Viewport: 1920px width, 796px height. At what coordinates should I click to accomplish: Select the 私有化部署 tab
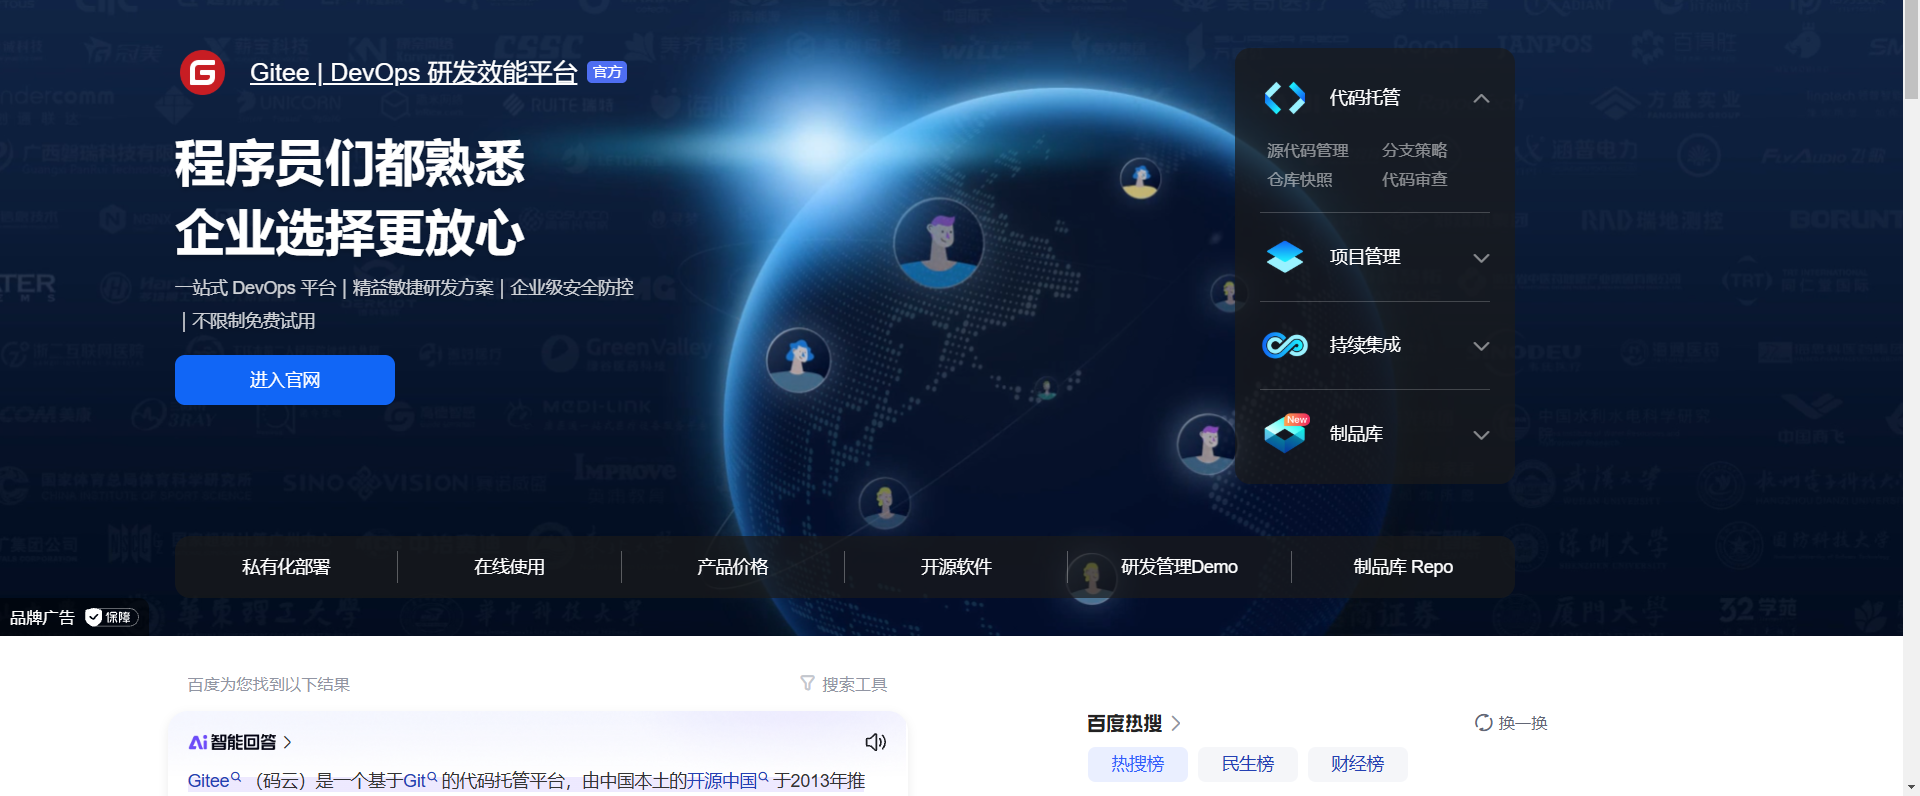click(x=286, y=567)
